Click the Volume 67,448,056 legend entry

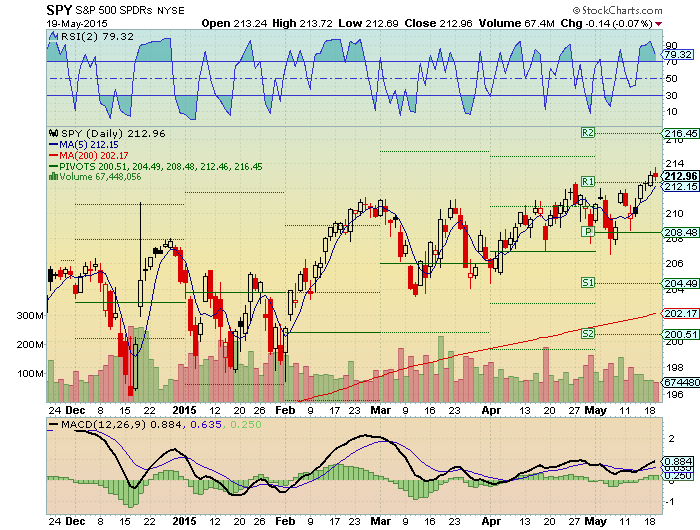[x=100, y=177]
